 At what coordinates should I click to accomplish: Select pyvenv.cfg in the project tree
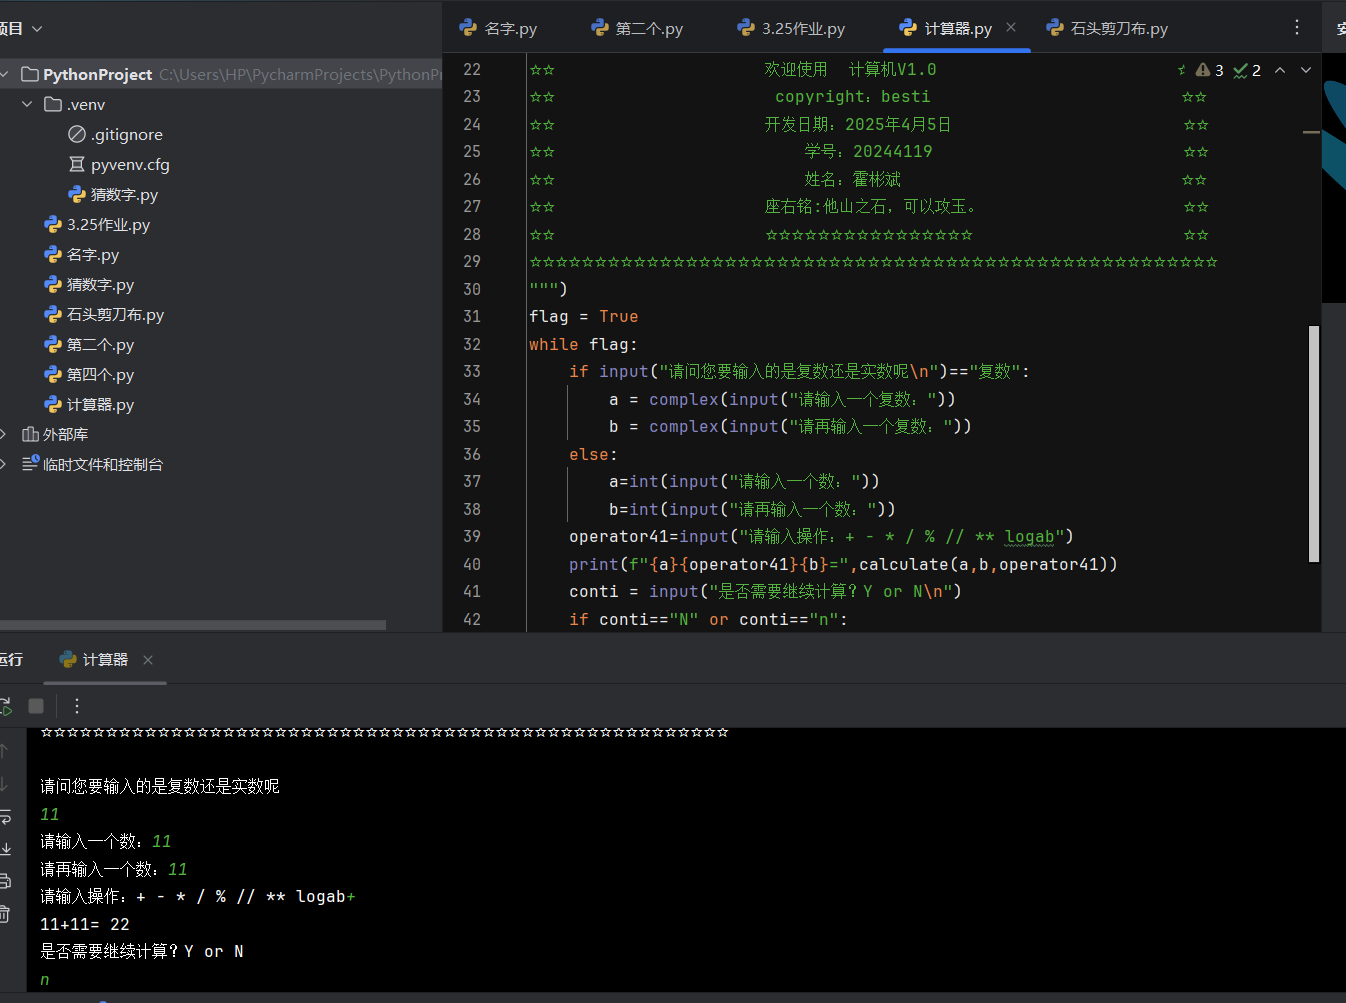(x=119, y=164)
